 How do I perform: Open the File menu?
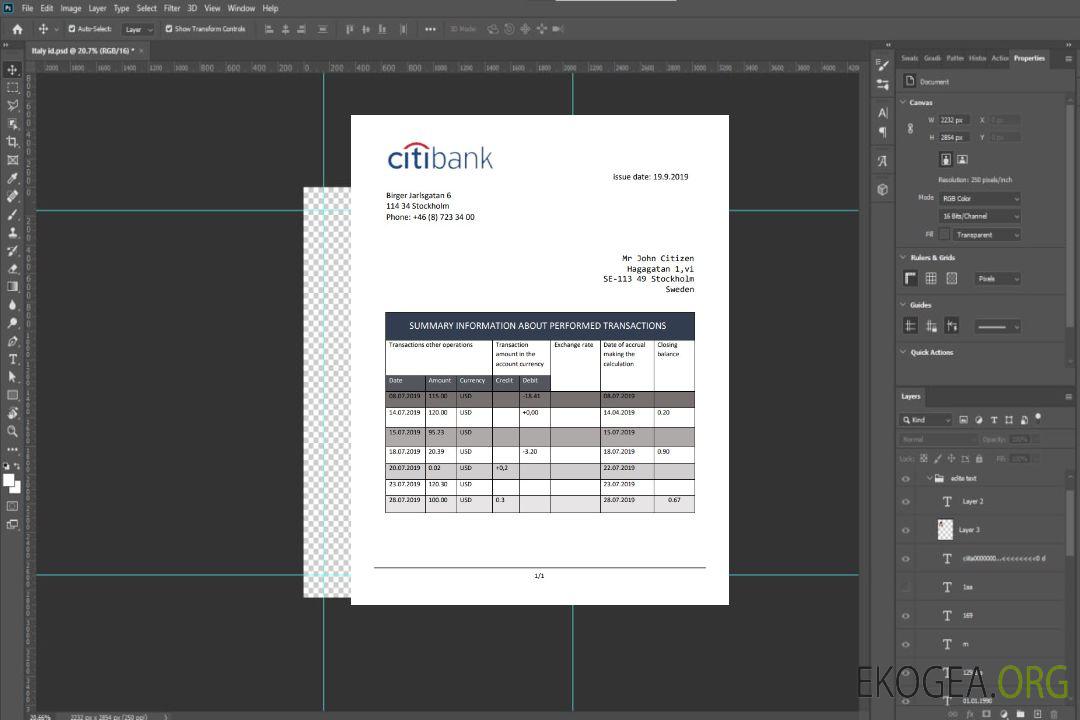(27, 8)
